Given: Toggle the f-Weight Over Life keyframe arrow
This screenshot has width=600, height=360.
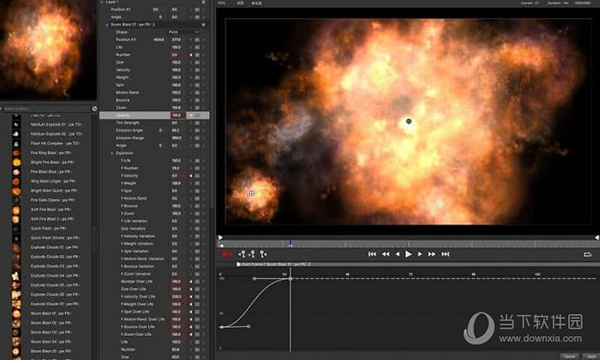Looking at the screenshot, I should coord(191,304).
